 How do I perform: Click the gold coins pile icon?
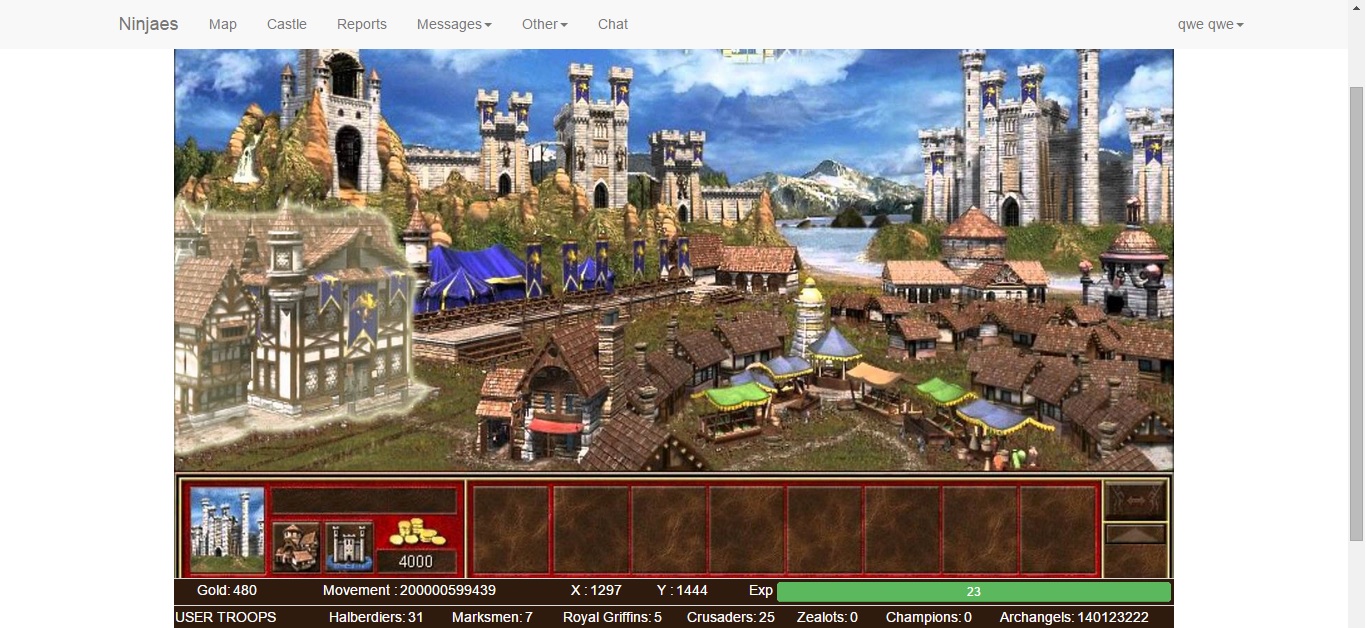tap(417, 532)
